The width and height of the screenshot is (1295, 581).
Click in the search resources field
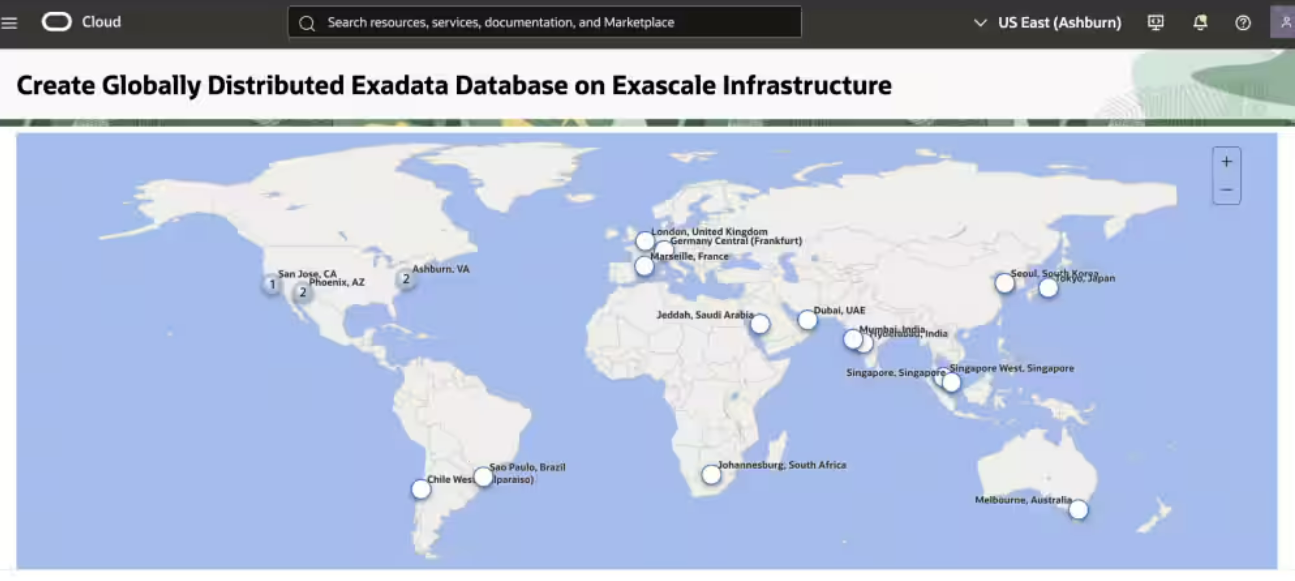(x=545, y=22)
